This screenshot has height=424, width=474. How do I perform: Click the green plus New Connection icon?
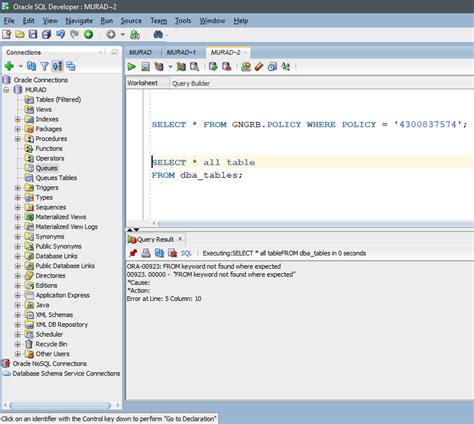point(9,66)
